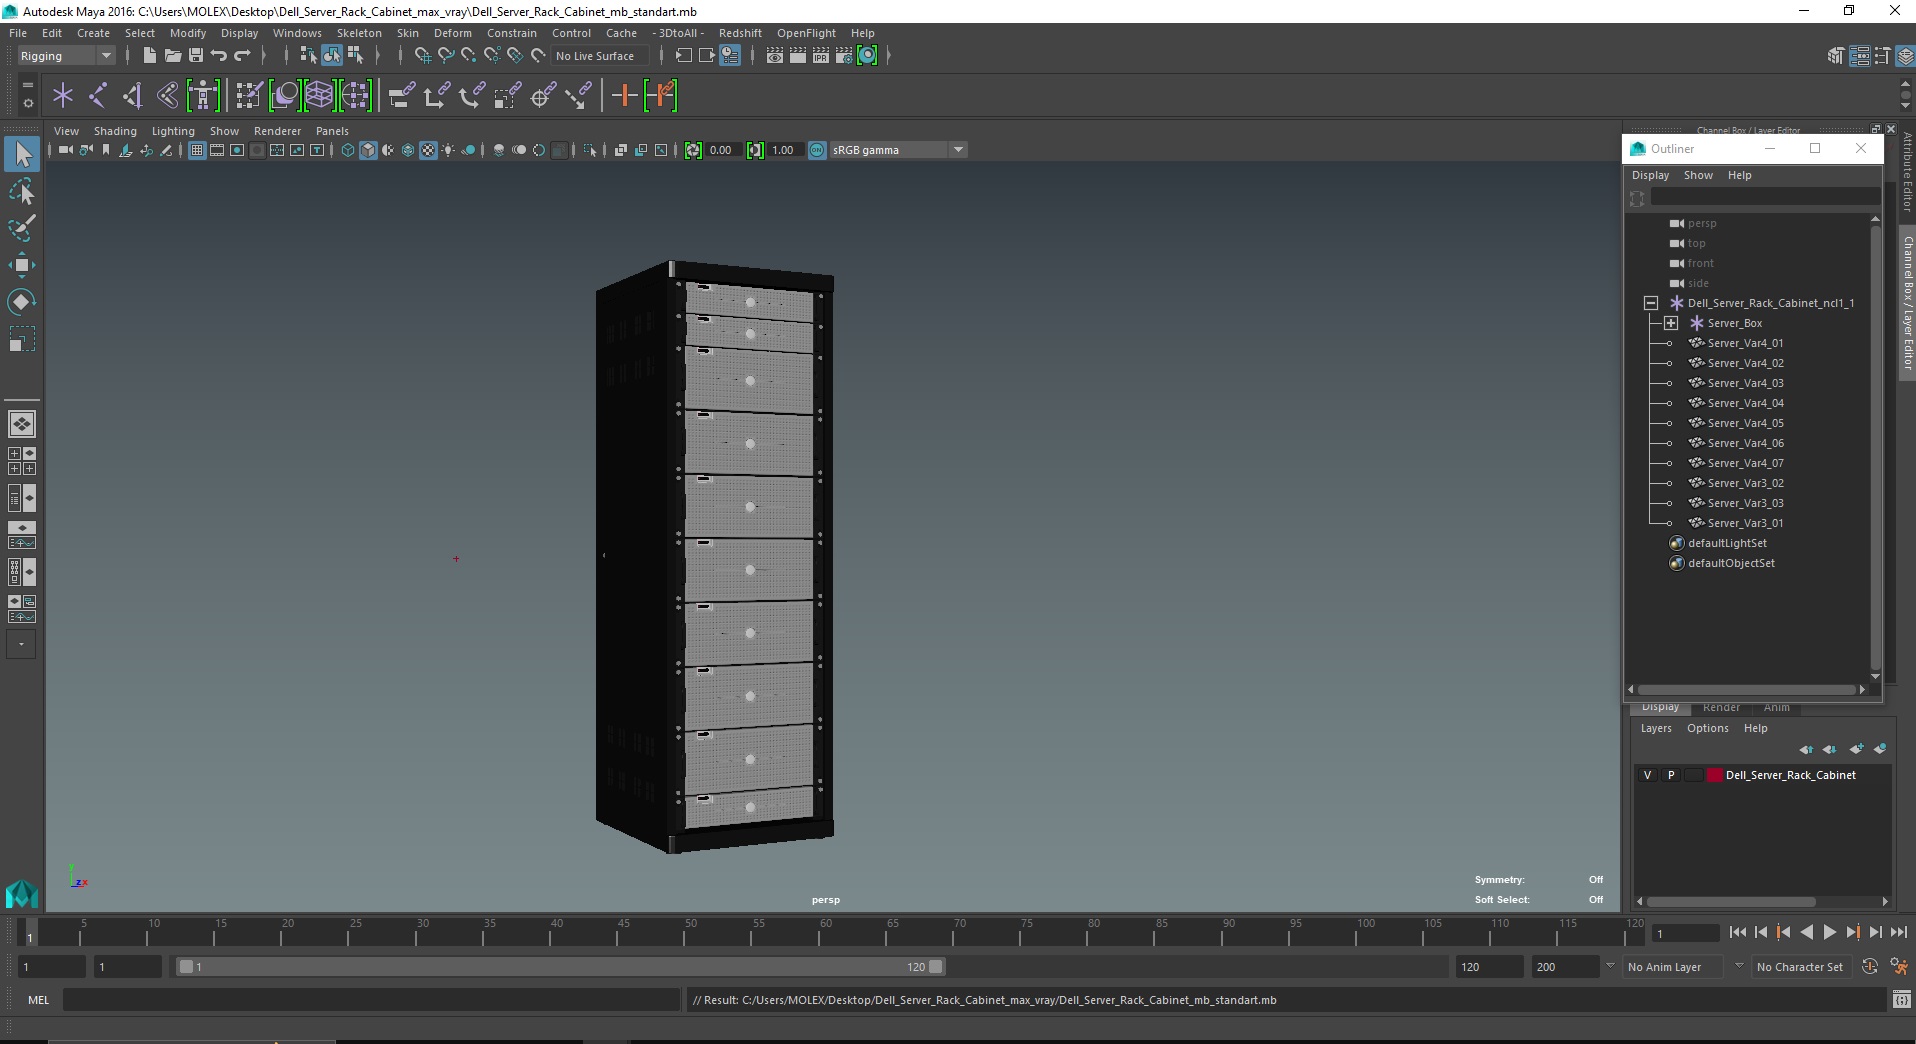Image resolution: width=1916 pixels, height=1044 pixels.
Task: Toggle layer visibility V for Dell_Server_Rack_Cabinet
Action: [x=1648, y=775]
